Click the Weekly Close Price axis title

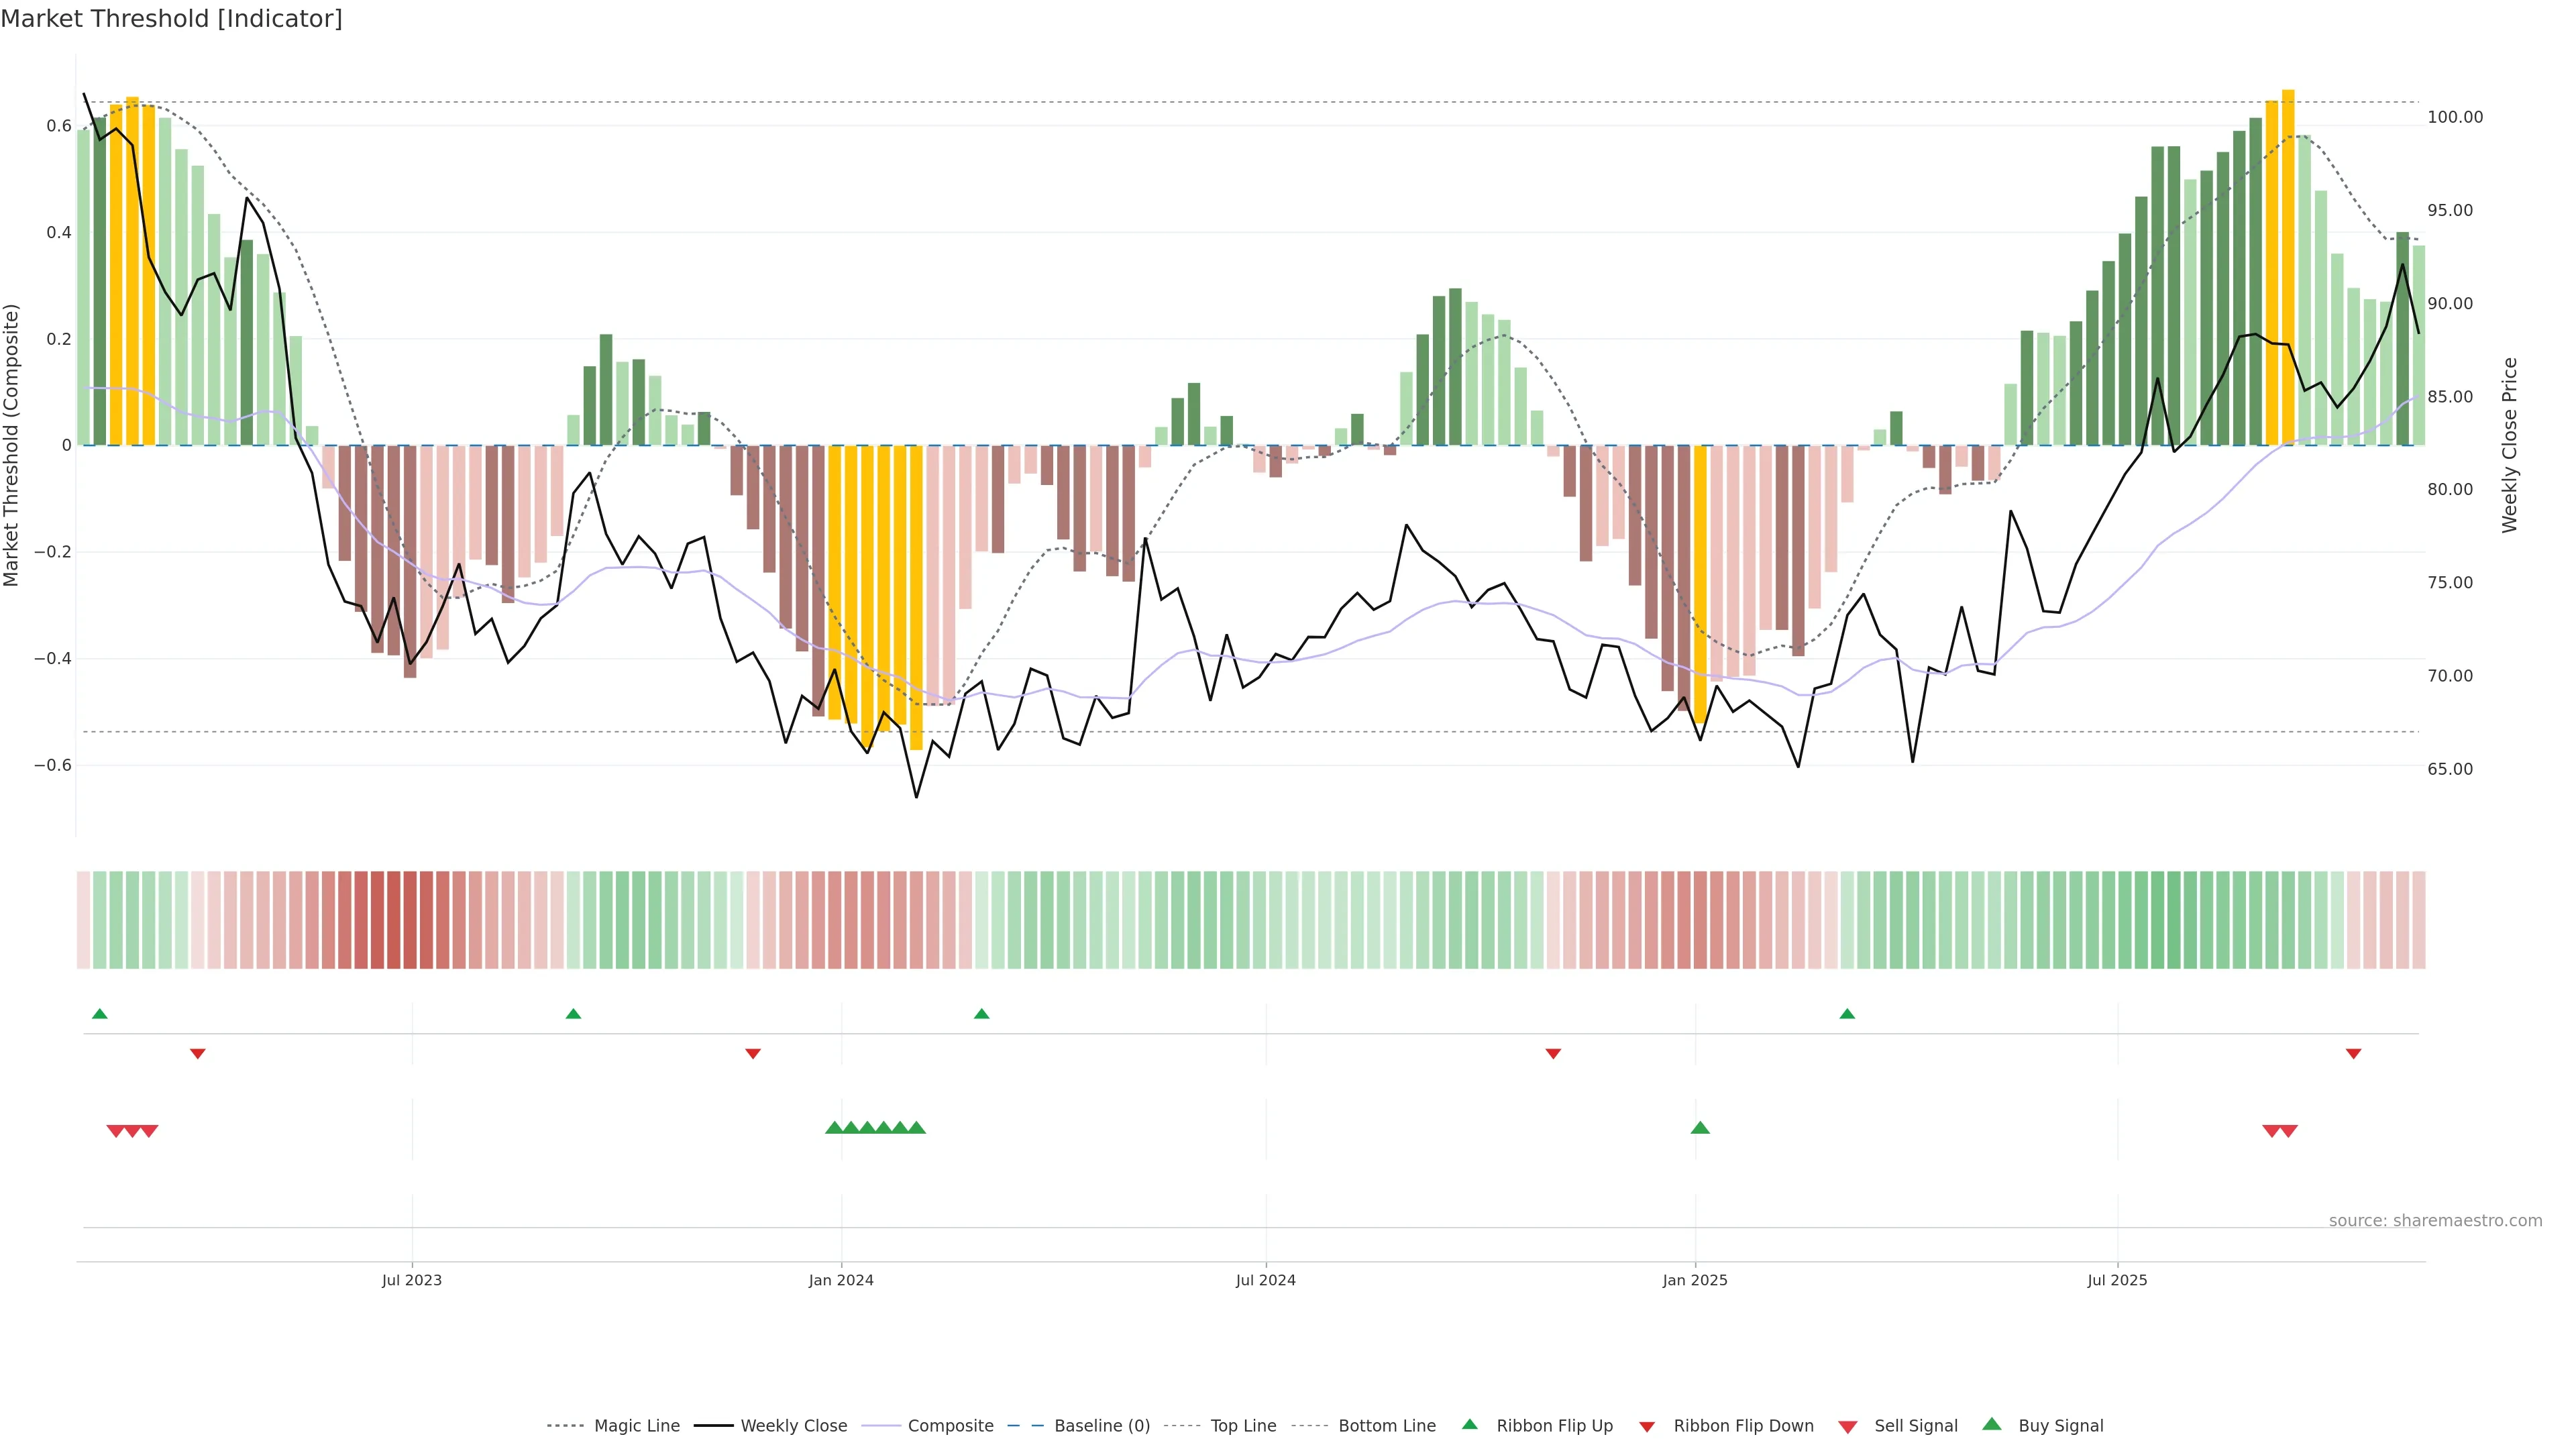pos(2509,445)
